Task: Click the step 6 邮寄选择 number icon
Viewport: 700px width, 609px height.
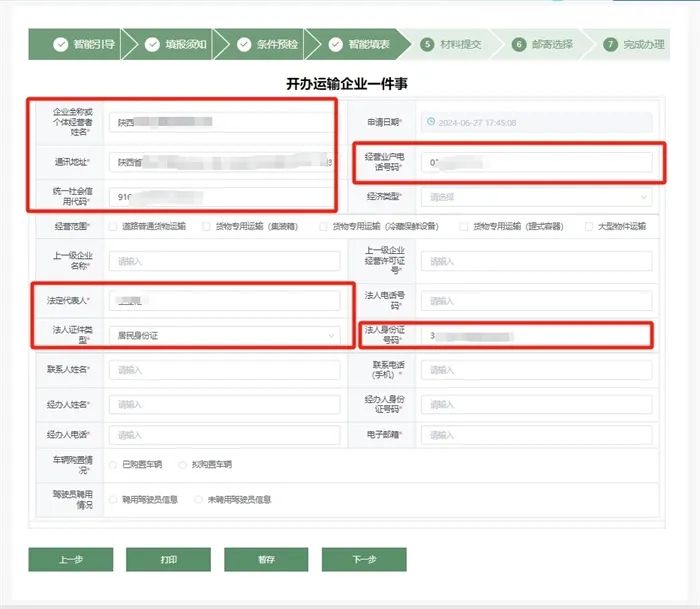Action: coord(519,44)
